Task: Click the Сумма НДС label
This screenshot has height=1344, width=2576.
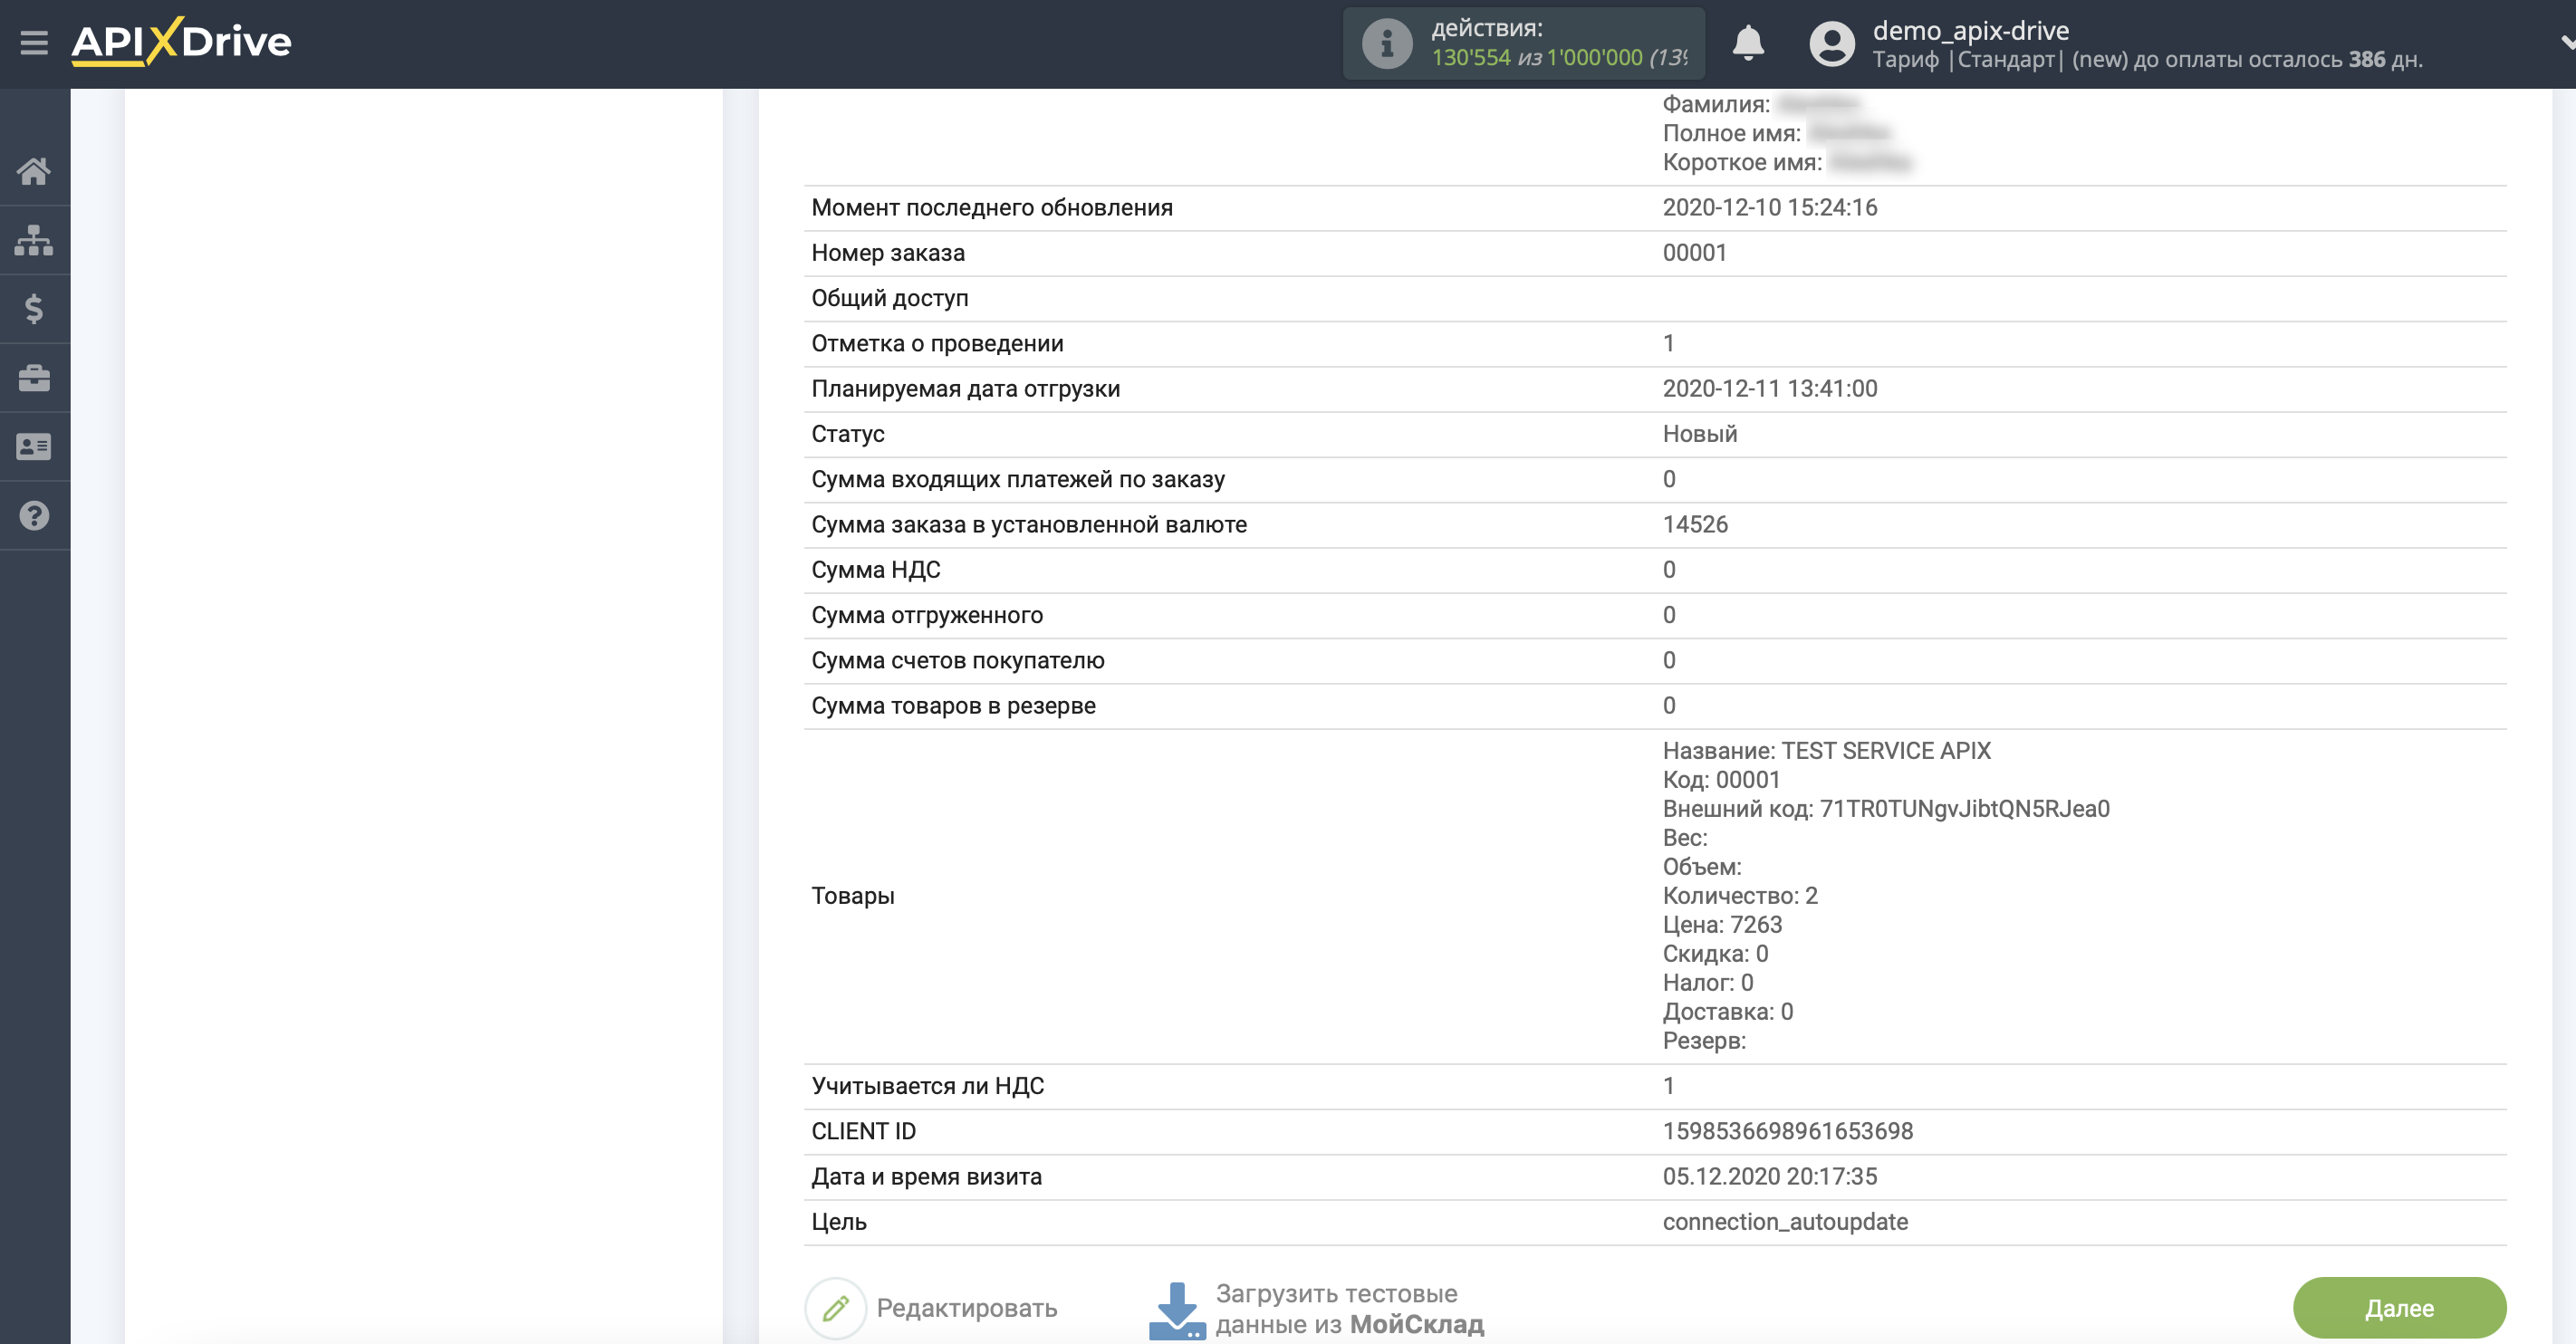Action: click(875, 570)
